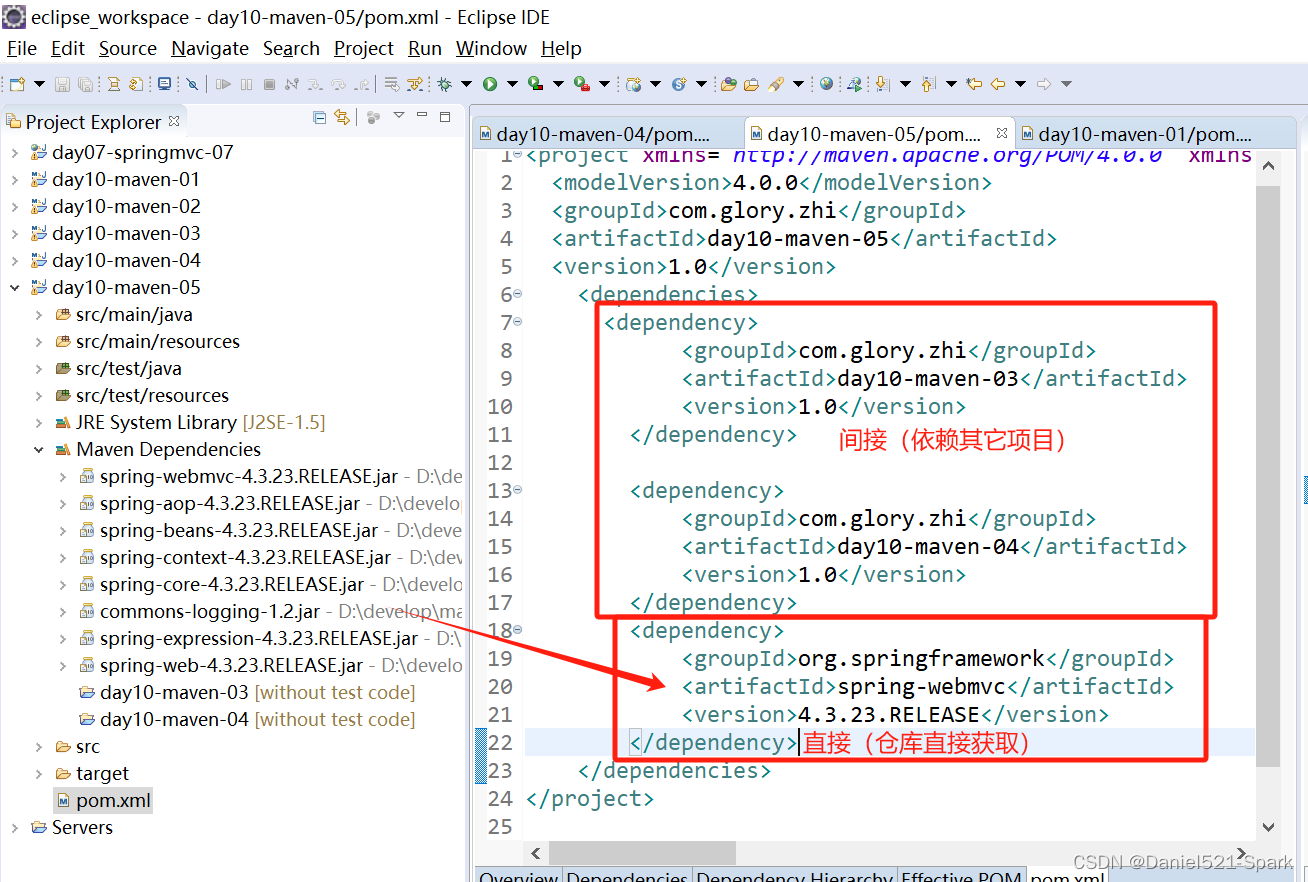The image size is (1308, 882).
Task: Click the Open Task briefcase folder icon
Action: click(751, 84)
